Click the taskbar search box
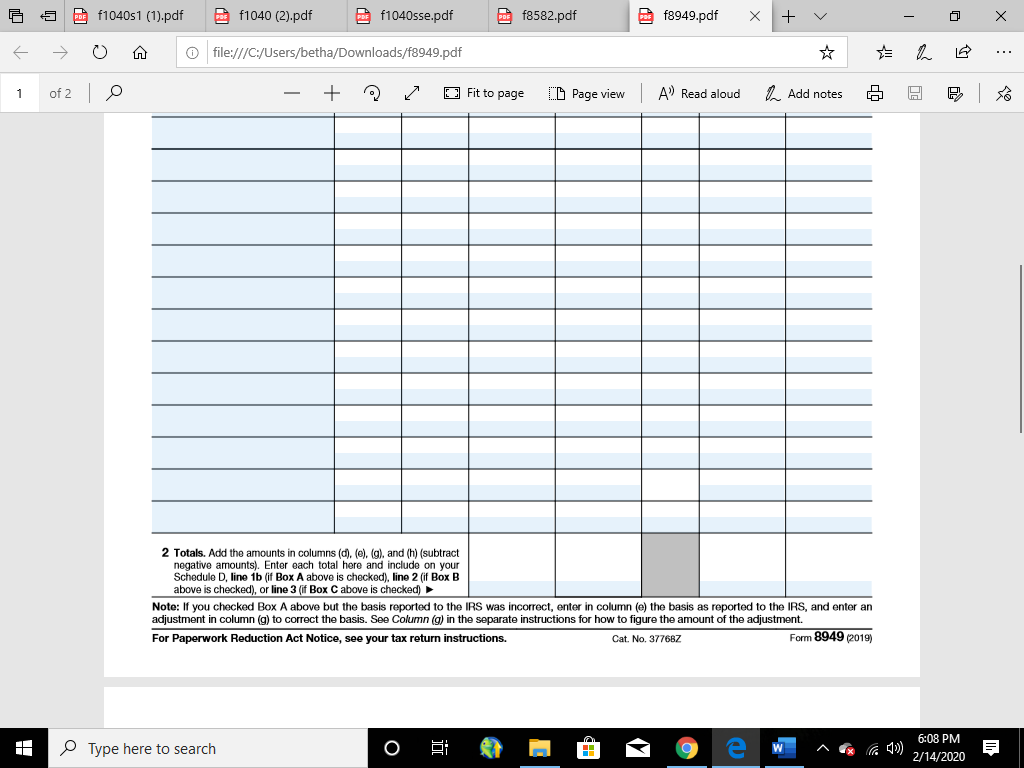This screenshot has height=768, width=1024. 208,748
